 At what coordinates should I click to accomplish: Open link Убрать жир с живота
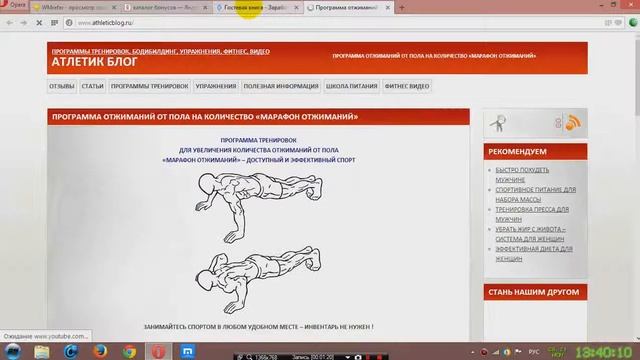pyautogui.click(x=530, y=234)
